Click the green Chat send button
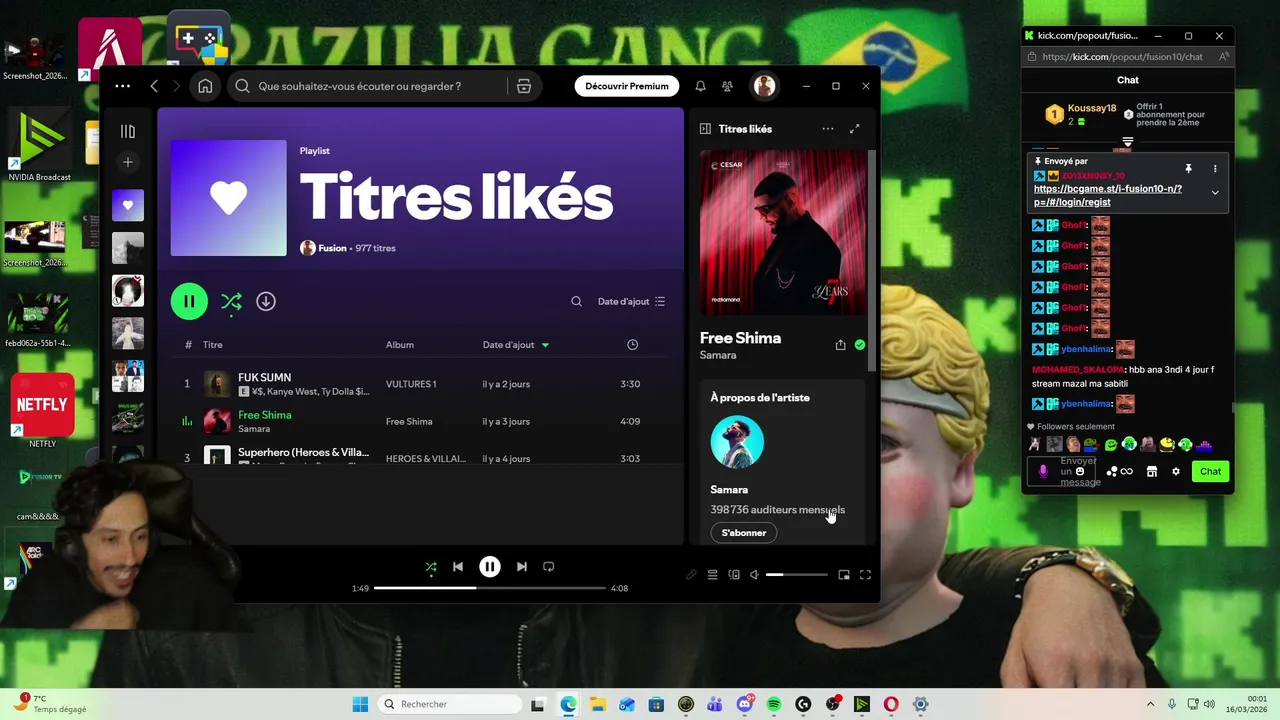This screenshot has width=1280, height=720. point(1210,471)
